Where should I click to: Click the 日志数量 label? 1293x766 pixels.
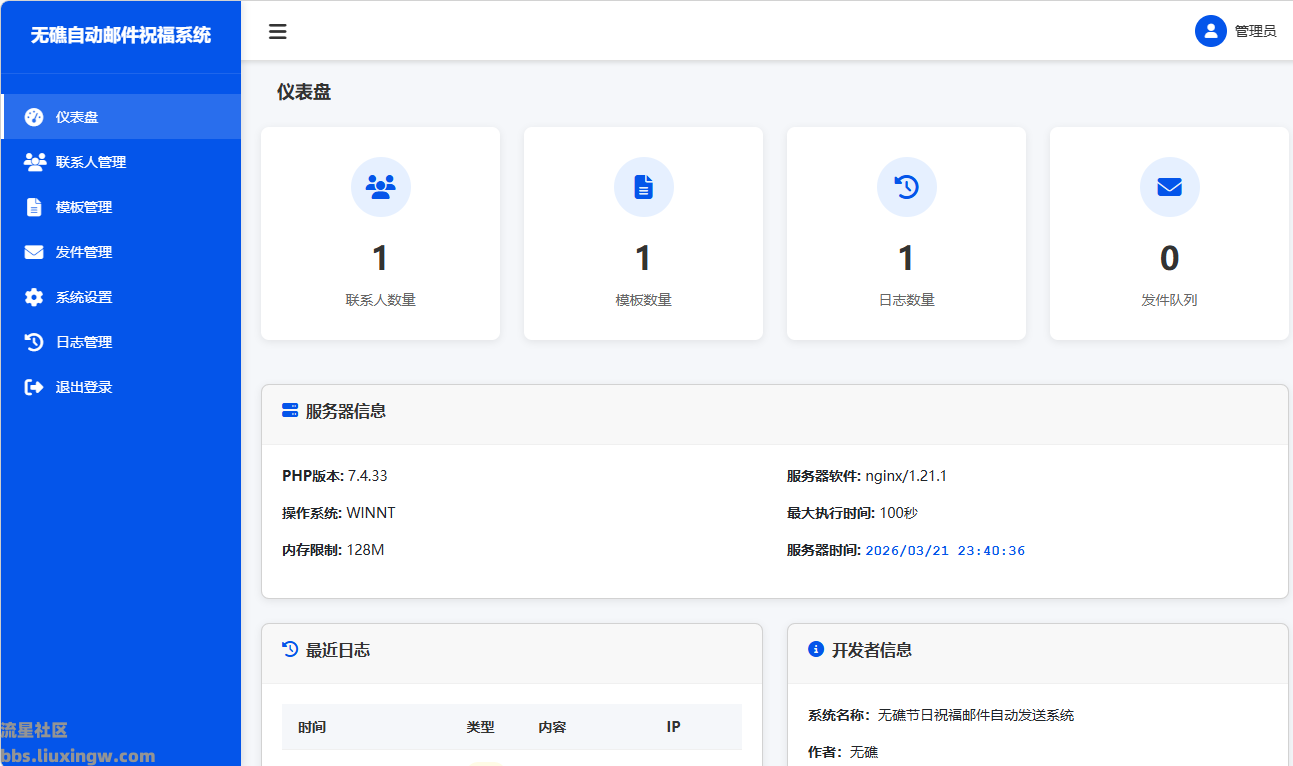(907, 300)
